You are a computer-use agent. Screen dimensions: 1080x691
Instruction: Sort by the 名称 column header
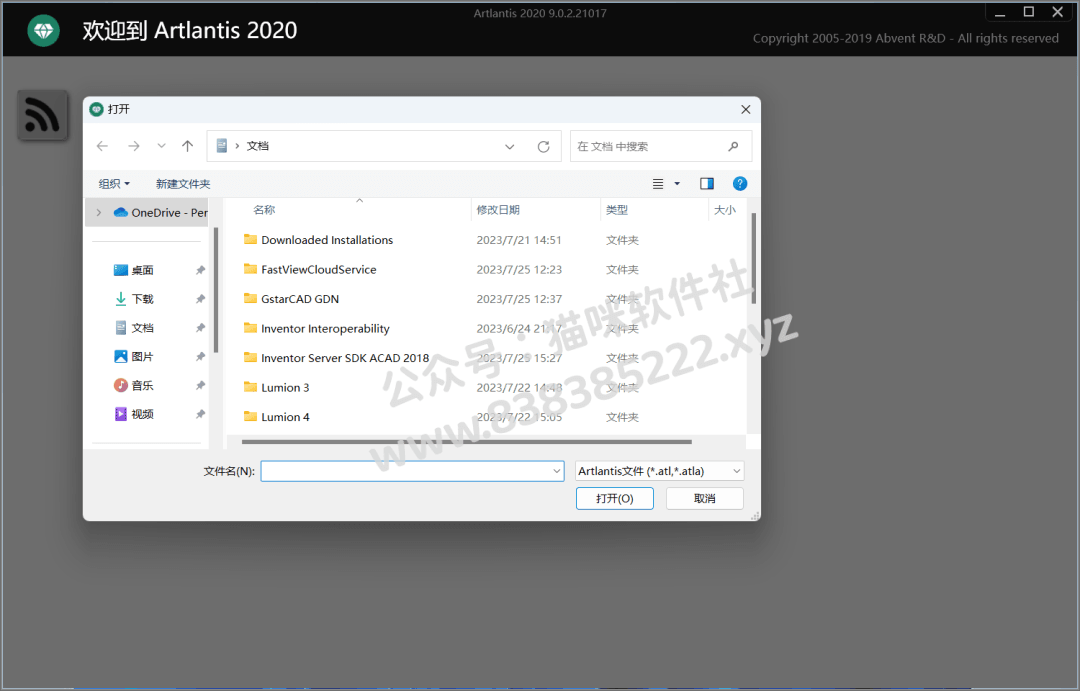tap(264, 210)
